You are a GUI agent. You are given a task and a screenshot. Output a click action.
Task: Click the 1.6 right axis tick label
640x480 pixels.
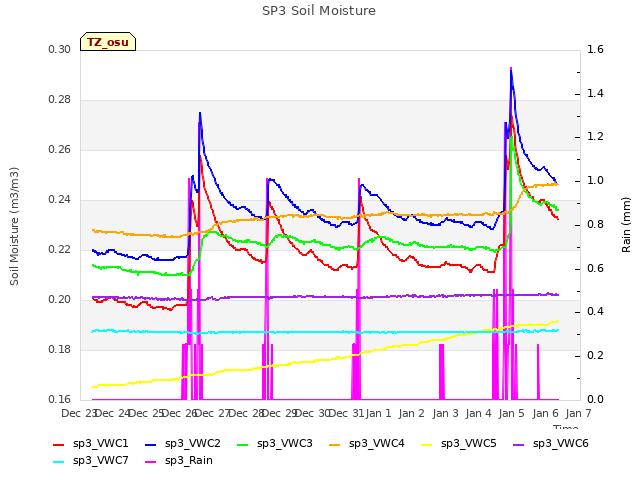[595, 49]
